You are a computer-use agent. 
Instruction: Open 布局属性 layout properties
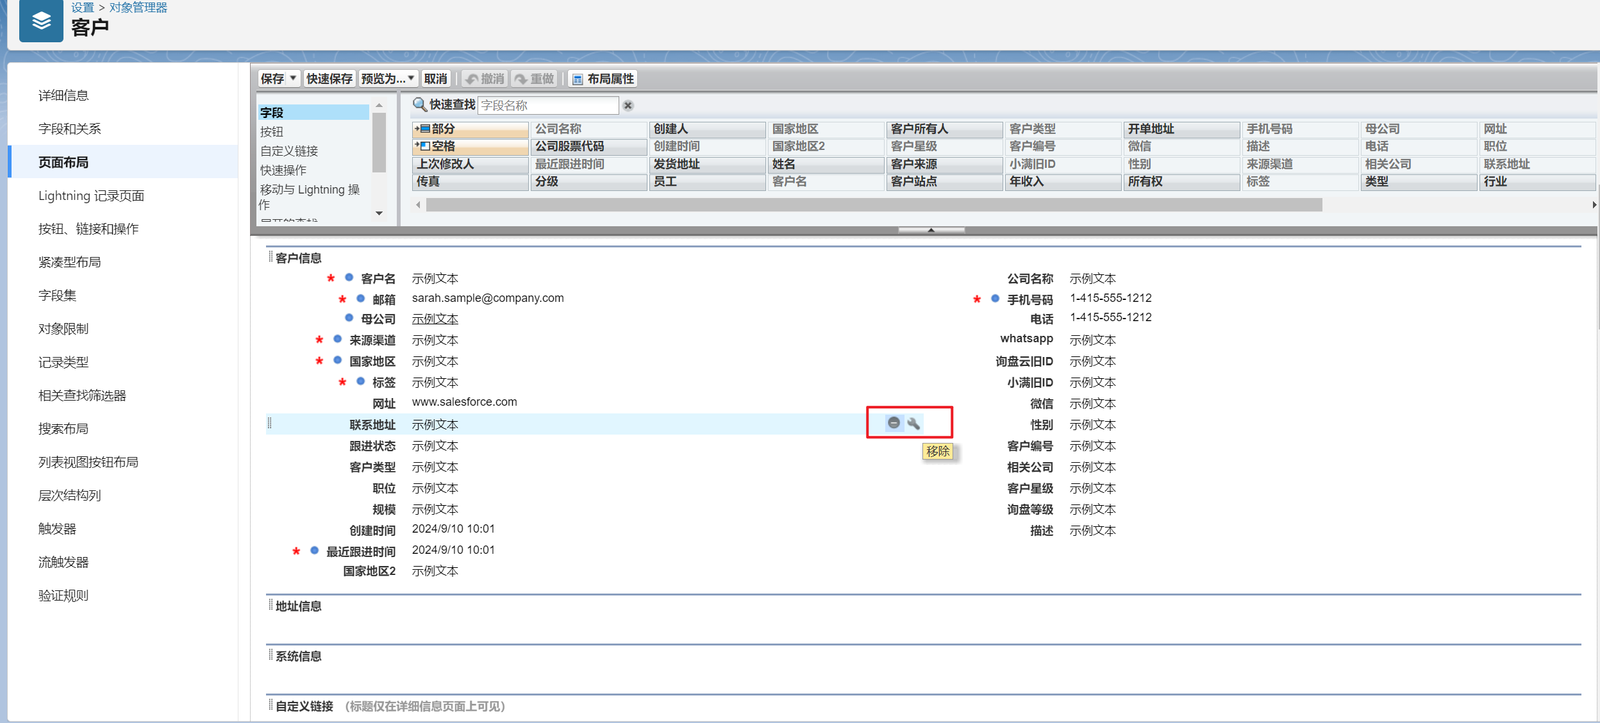[x=603, y=79]
